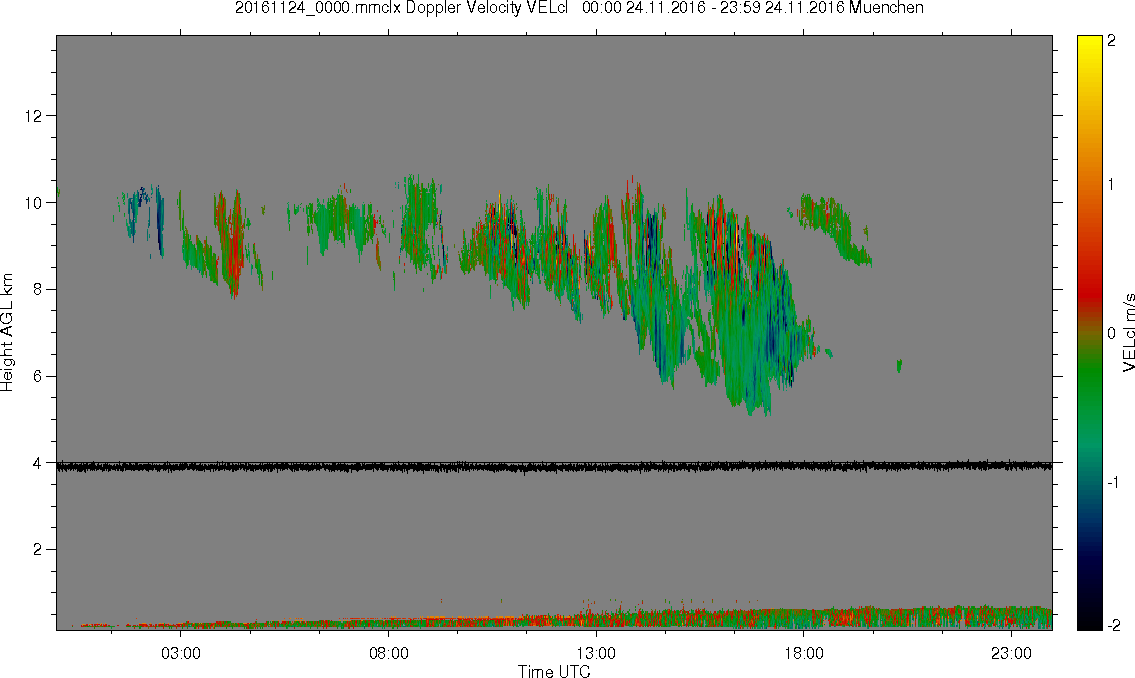This screenshot has height=678, width=1135.
Task: Click the colorbar top value '2'
Action: (x=1111, y=41)
